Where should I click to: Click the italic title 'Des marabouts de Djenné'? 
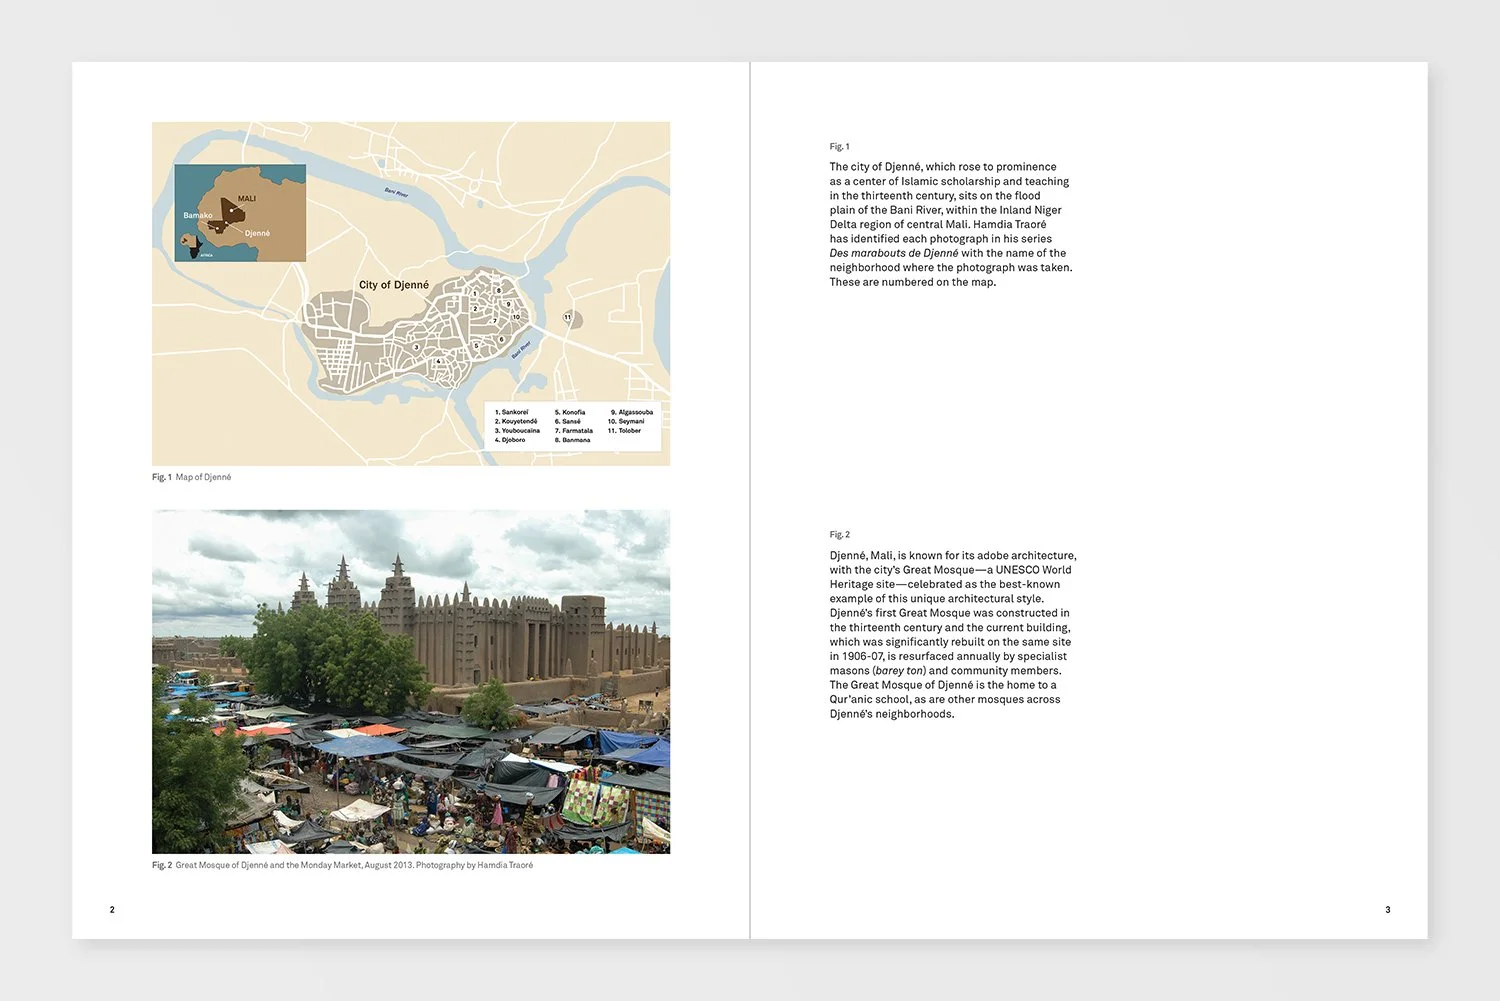893,253
